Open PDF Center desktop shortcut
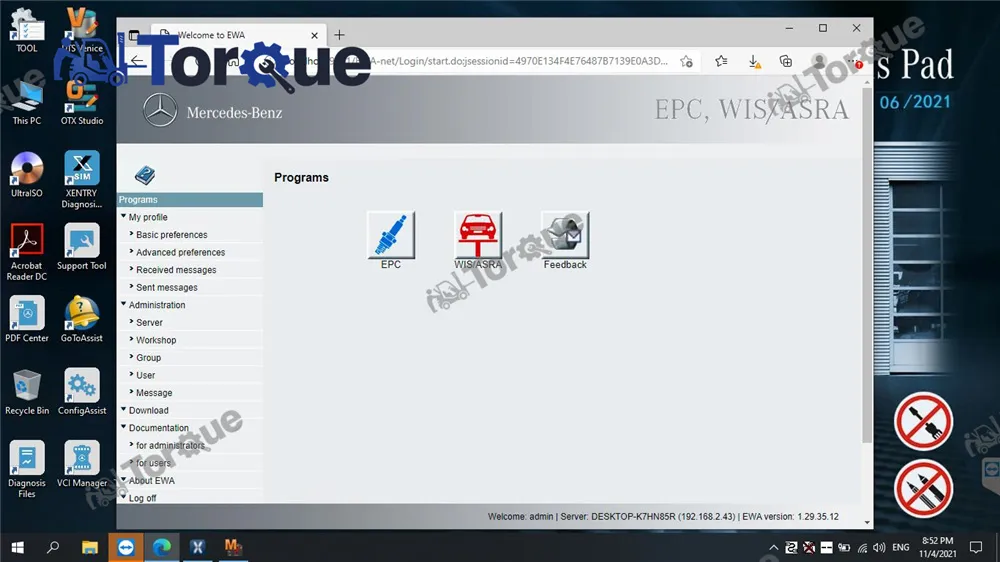 pyautogui.click(x=27, y=320)
